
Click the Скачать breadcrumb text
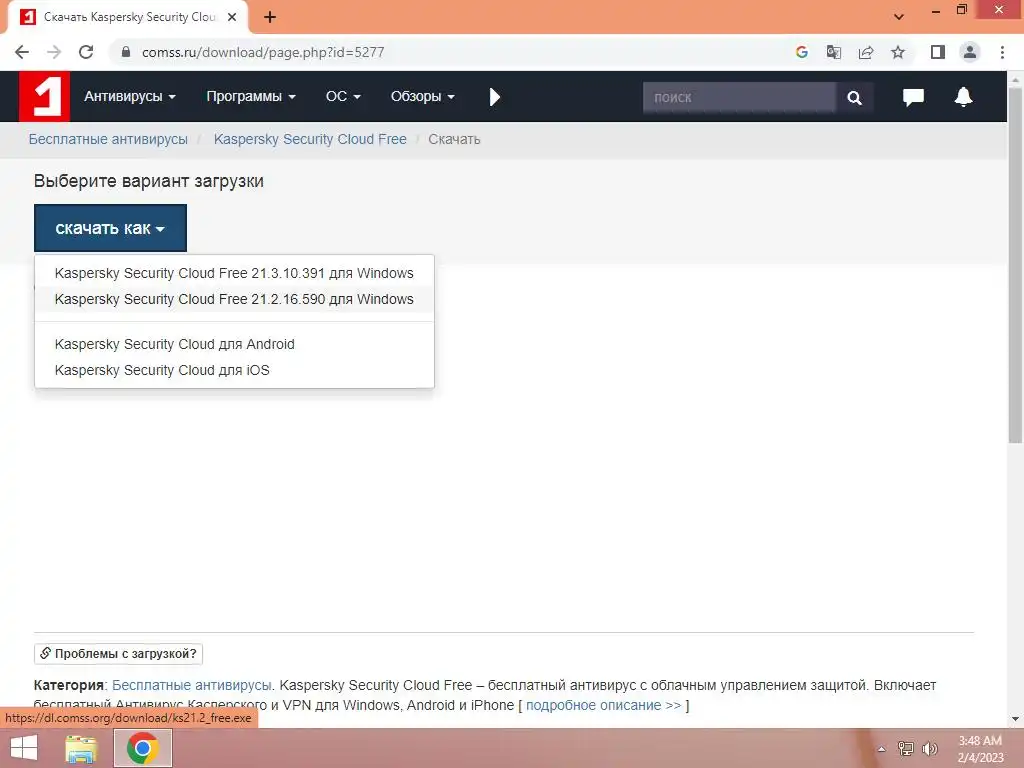coord(455,139)
